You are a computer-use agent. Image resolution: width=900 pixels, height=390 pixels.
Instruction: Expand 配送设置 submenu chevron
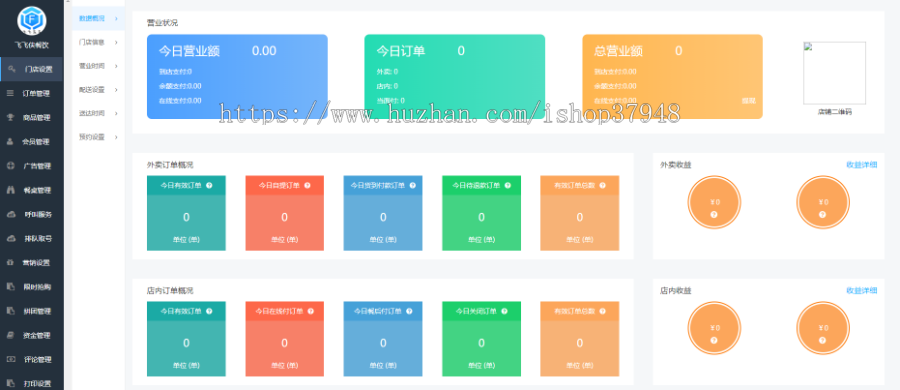coord(116,90)
